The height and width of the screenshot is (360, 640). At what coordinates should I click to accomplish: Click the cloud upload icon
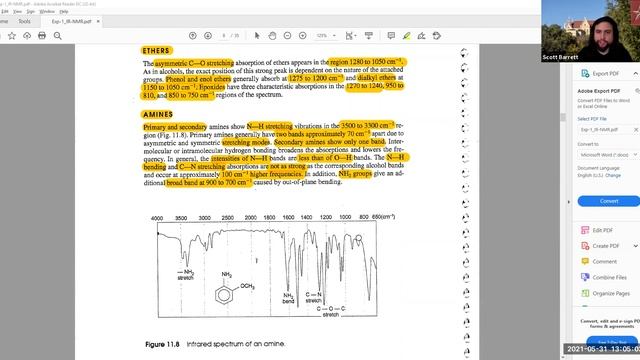click(x=27, y=36)
